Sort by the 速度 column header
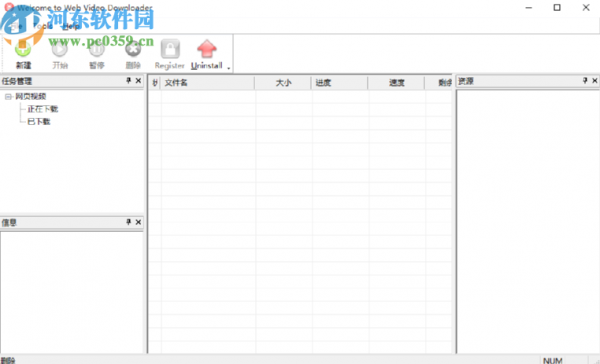The width and height of the screenshot is (600, 364). 396,83
